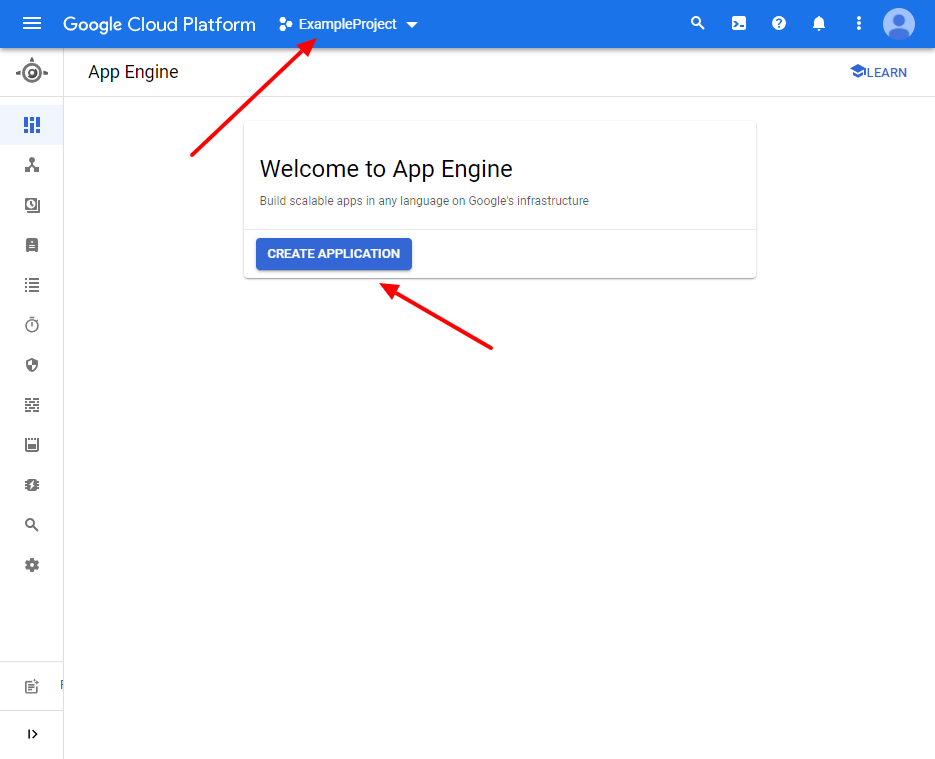Image resolution: width=935 pixels, height=759 pixels.
Task: Open the Release notes sidebar icon
Action: coord(32,686)
